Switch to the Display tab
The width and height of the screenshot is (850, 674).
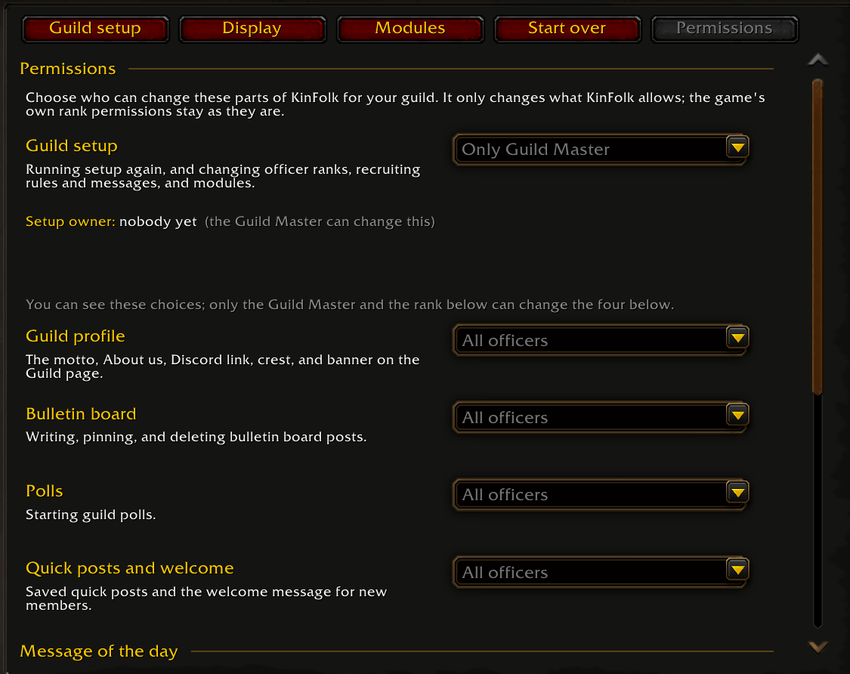pos(253,28)
